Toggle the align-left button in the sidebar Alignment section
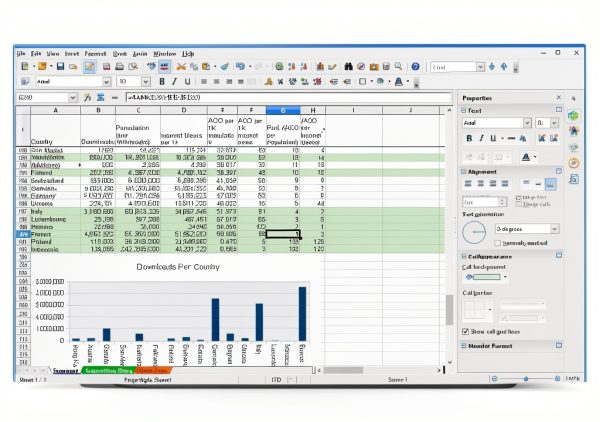Image resolution: width=600 pixels, height=422 pixels. (468, 184)
